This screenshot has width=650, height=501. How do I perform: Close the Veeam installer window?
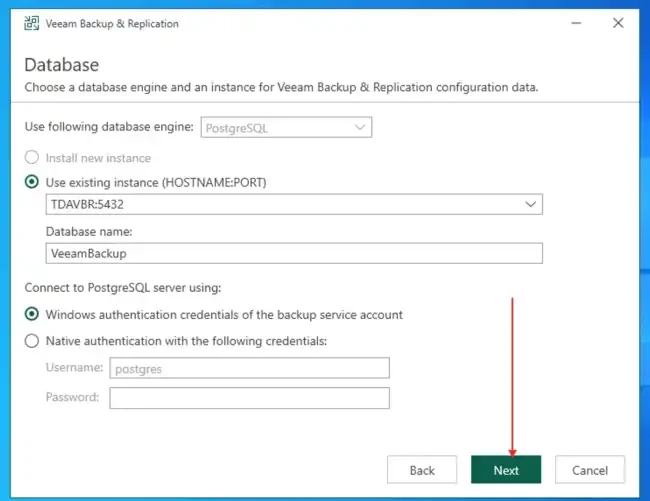point(618,23)
